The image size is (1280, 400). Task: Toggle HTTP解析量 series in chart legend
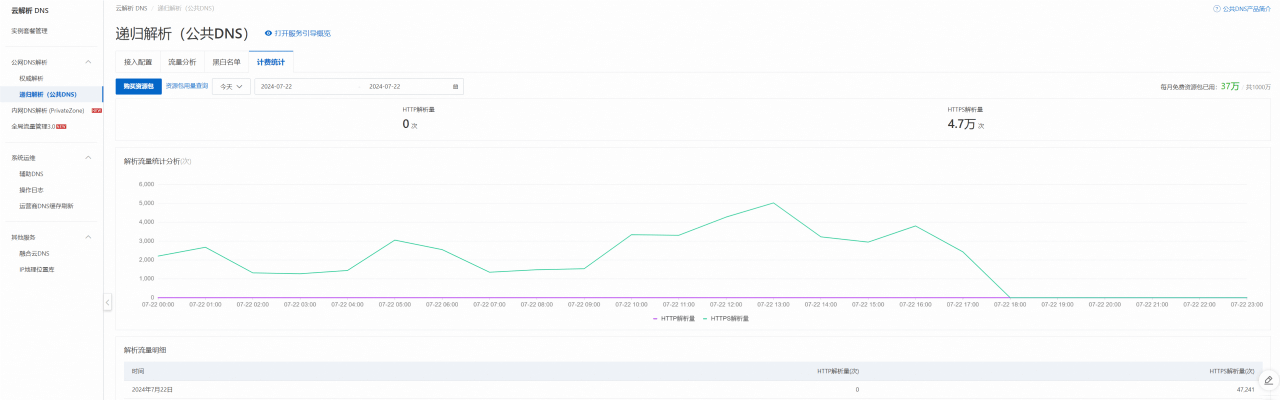672,318
